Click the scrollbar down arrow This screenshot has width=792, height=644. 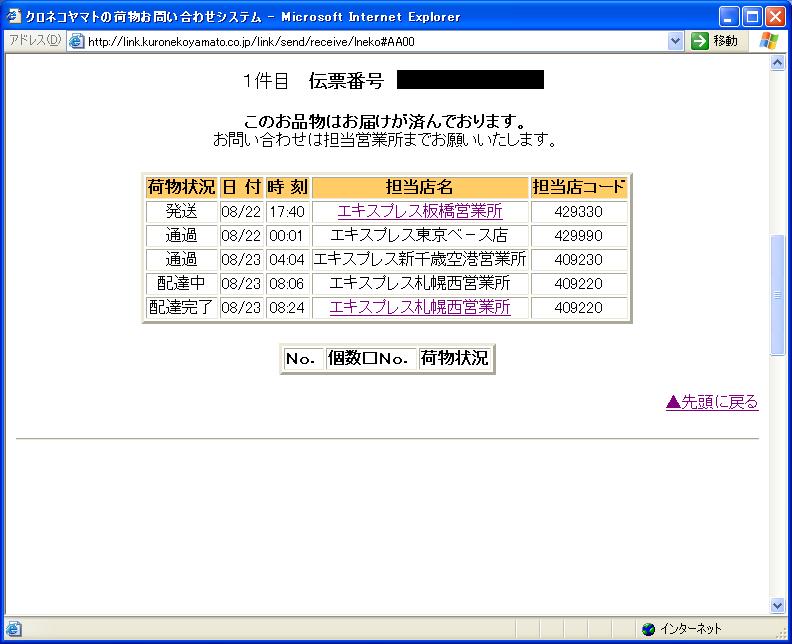[x=777, y=605]
